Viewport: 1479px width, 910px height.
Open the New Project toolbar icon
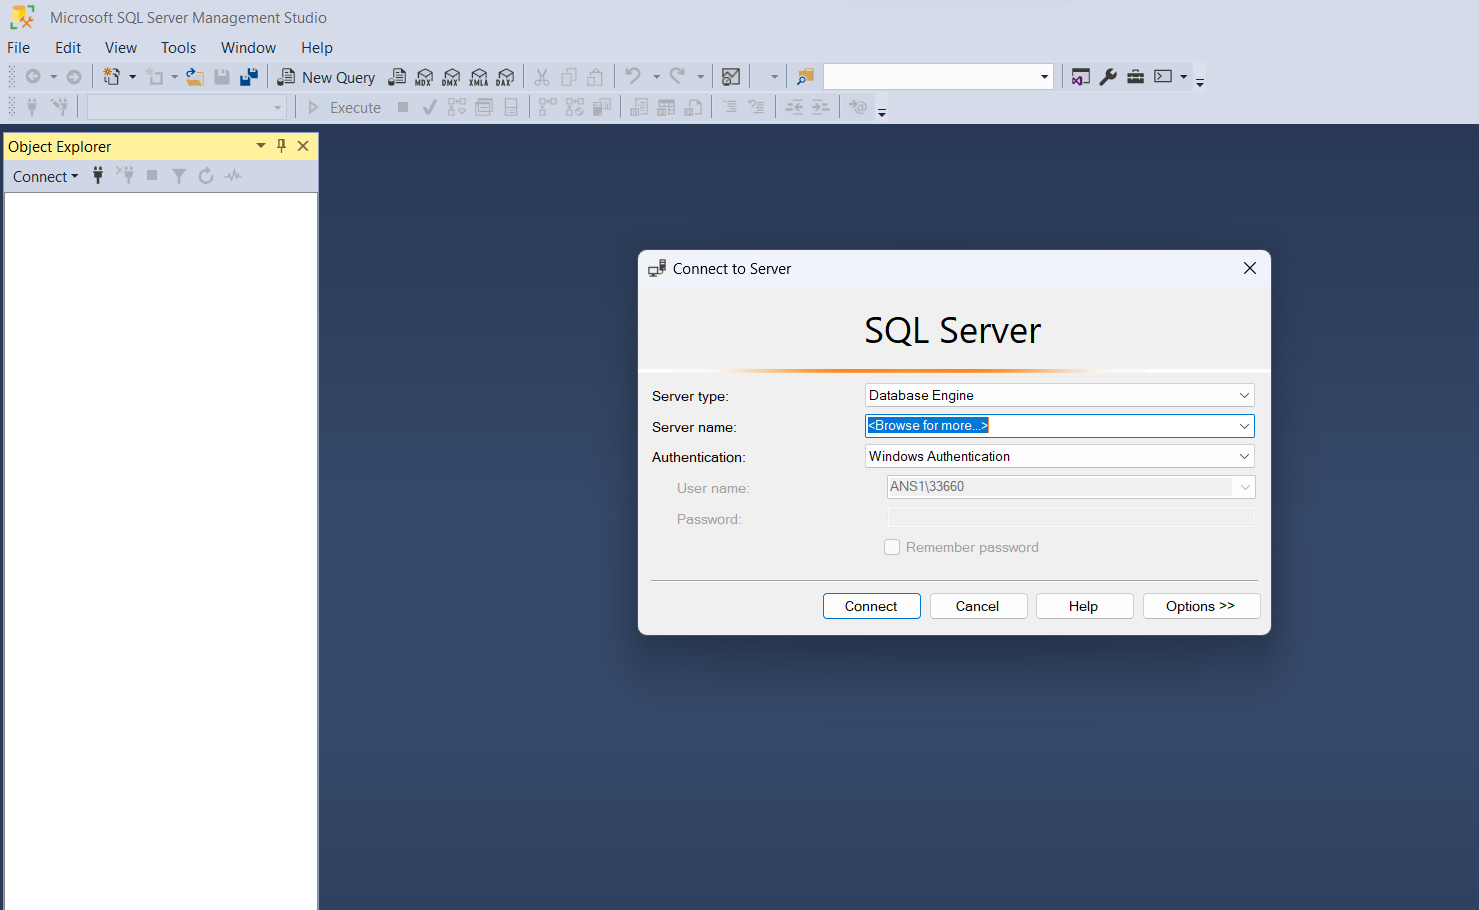pyautogui.click(x=112, y=77)
